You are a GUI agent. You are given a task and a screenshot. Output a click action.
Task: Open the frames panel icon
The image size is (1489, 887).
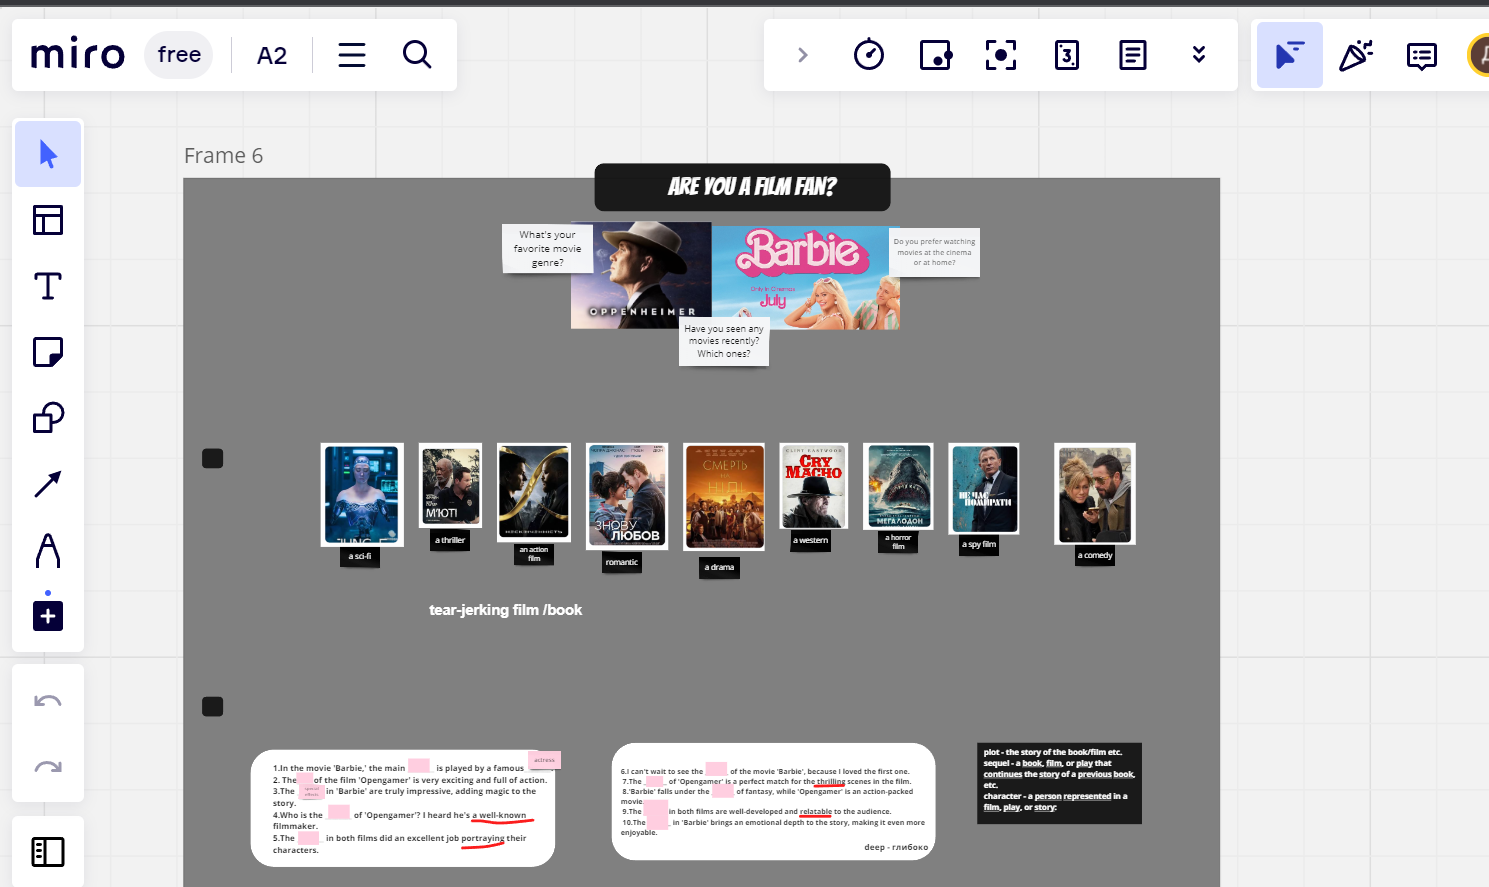(48, 852)
